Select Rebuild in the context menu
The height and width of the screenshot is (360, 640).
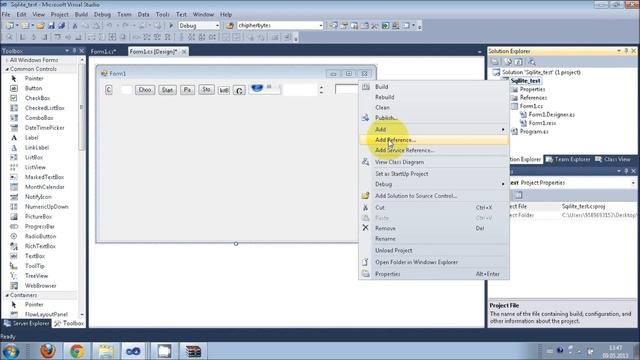click(x=433, y=97)
